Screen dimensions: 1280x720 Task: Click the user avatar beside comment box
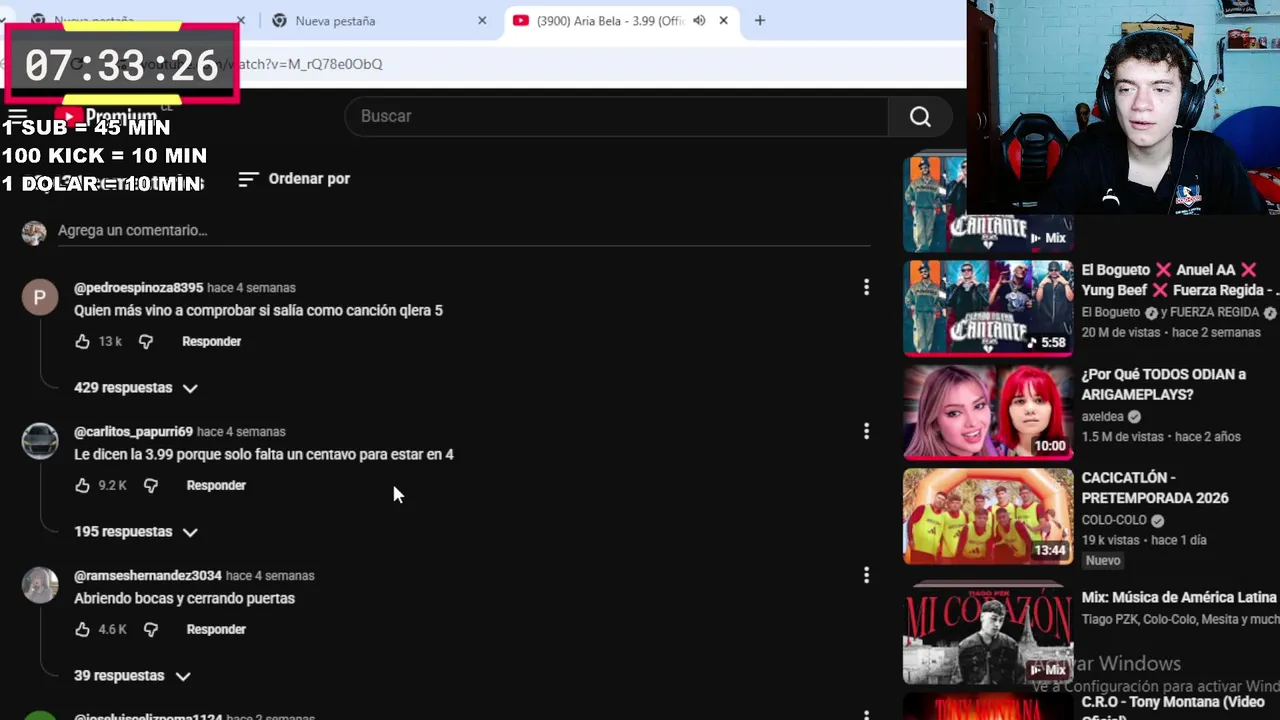[x=34, y=233]
